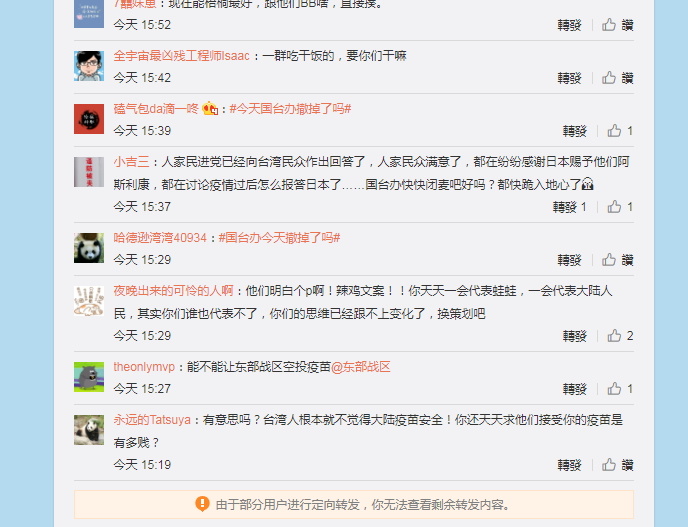Repost 永远的Tatsuya's comment
The width and height of the screenshot is (688, 527).
pyautogui.click(x=570, y=465)
